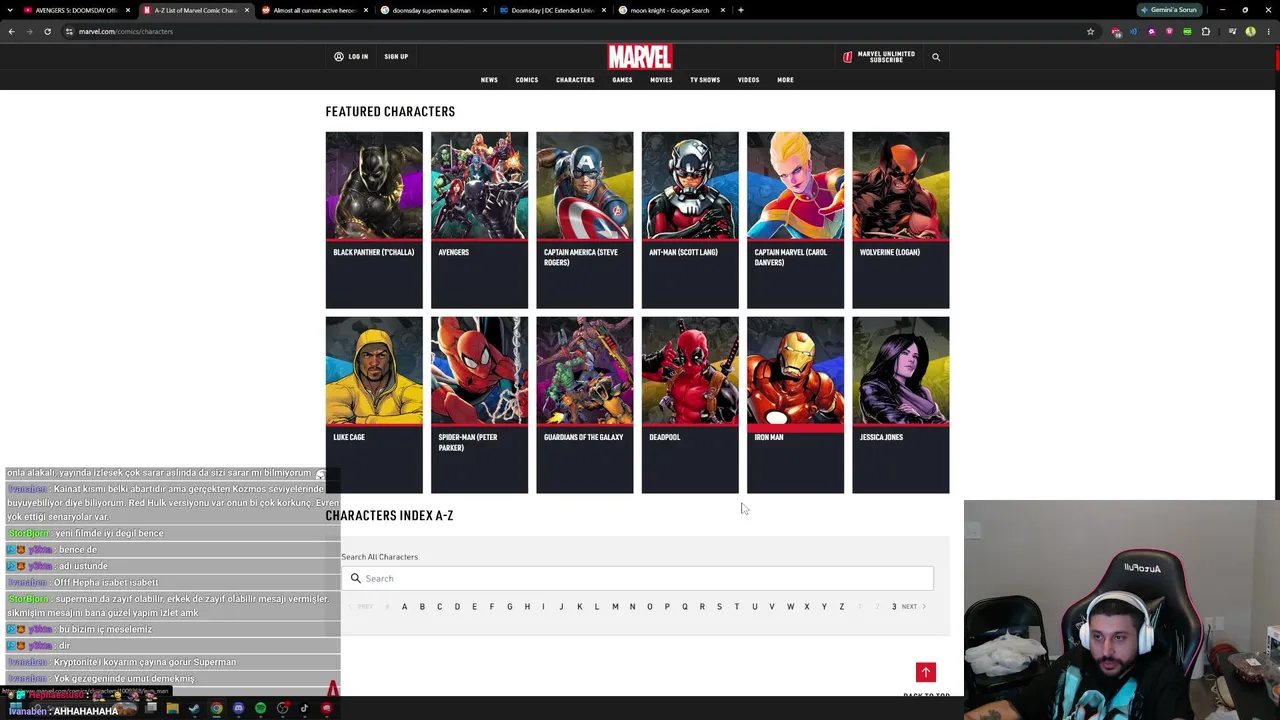Open the MOVIES menu in Marvel navigation
The image size is (1280, 720).
(x=661, y=80)
